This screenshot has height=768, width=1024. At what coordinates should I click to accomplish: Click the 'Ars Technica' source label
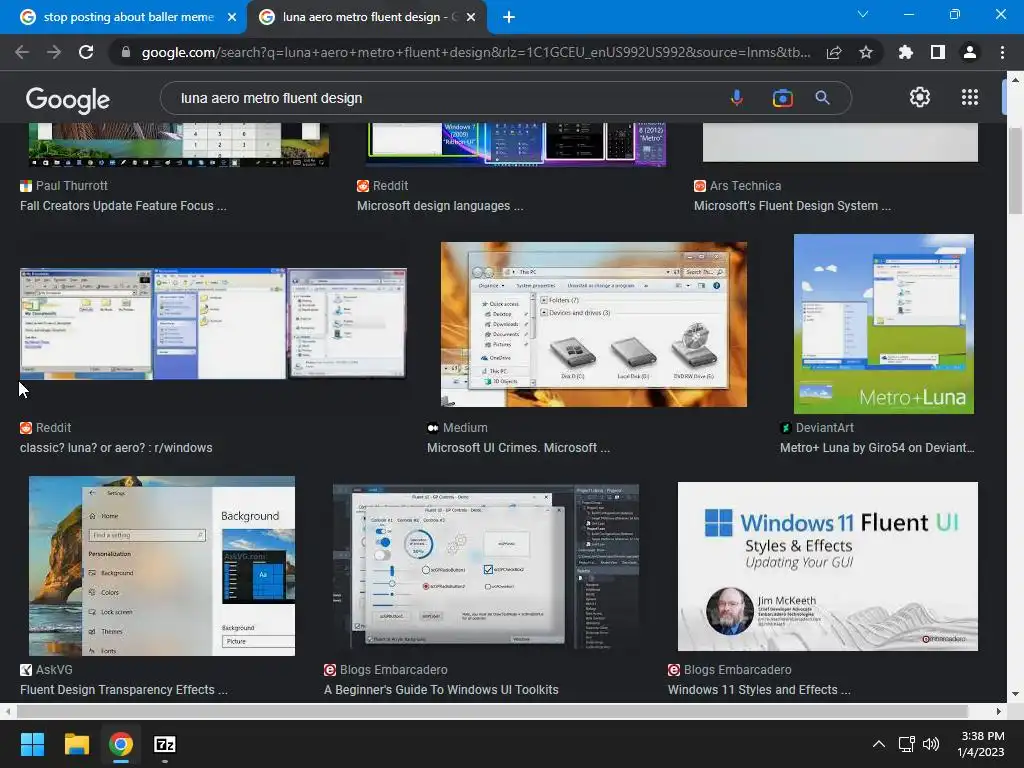(745, 185)
